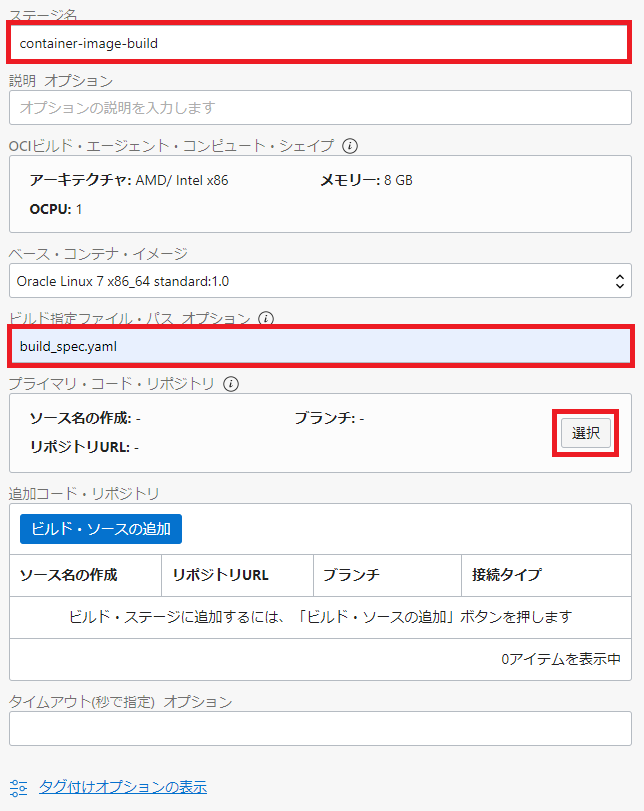Click the sliders icon beside the tagging options link
644x811 pixels.
click(18, 787)
